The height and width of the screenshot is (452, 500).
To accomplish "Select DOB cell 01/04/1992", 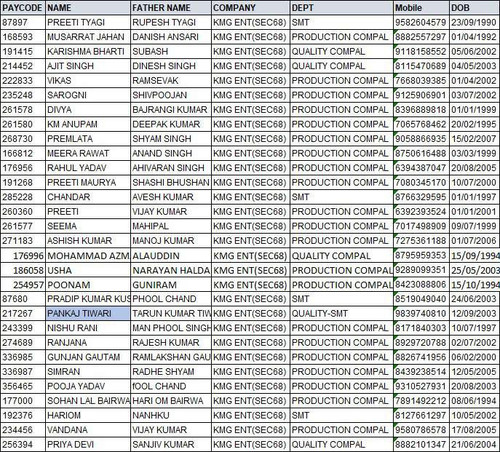I will pos(475,37).
